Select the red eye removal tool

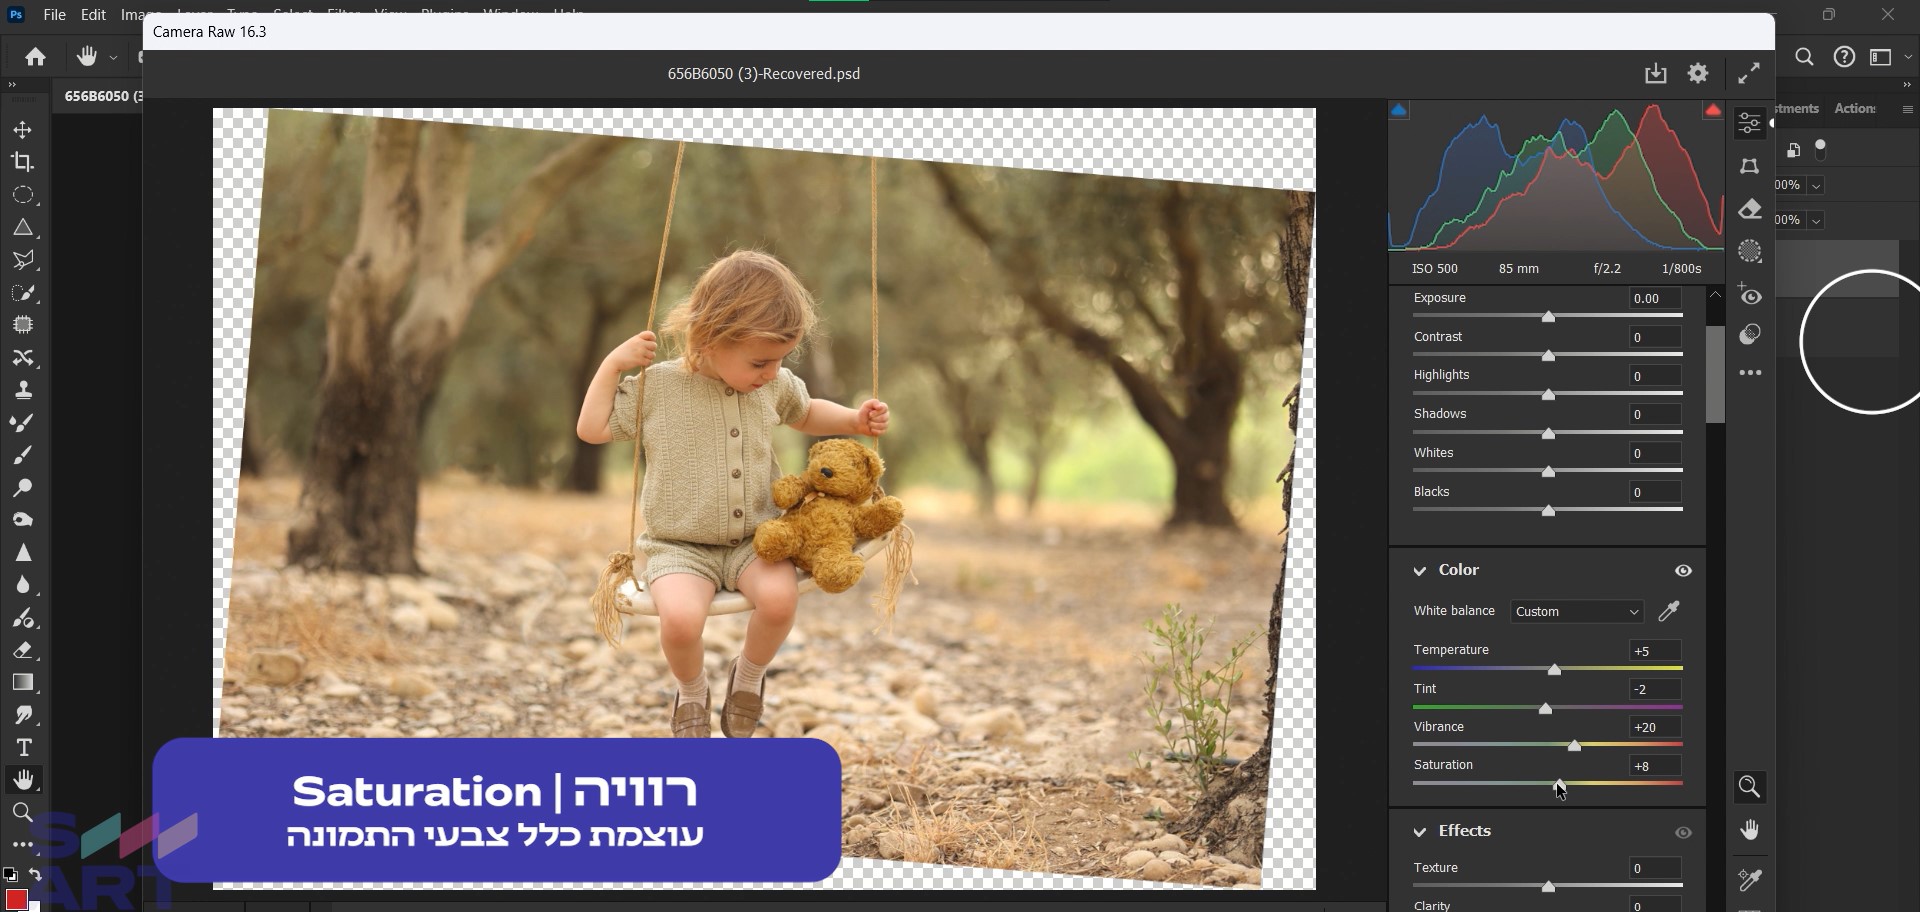(x=1750, y=295)
